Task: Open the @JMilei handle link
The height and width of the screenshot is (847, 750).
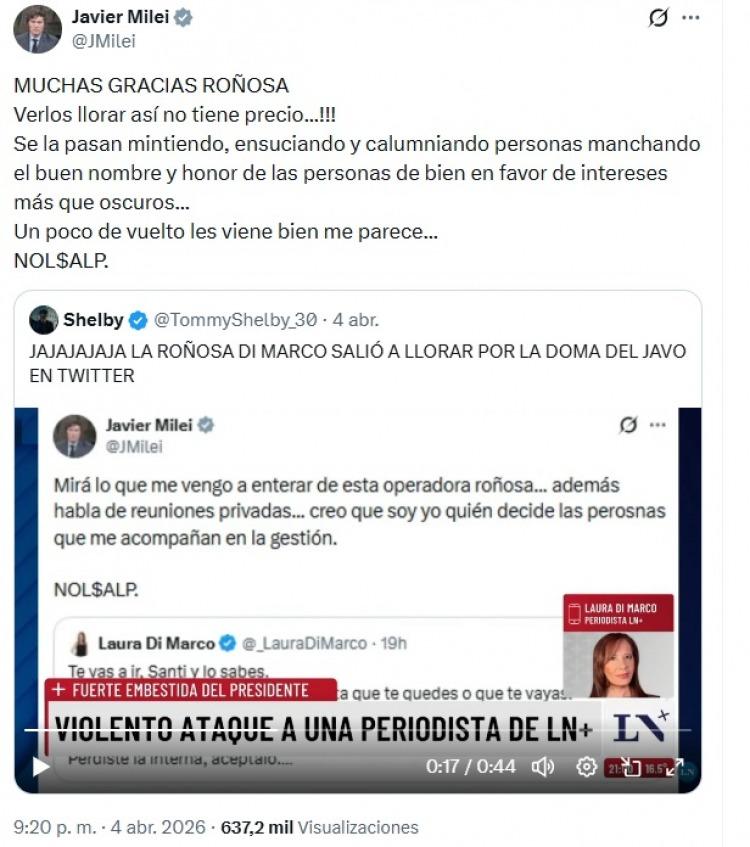Action: [x=104, y=41]
